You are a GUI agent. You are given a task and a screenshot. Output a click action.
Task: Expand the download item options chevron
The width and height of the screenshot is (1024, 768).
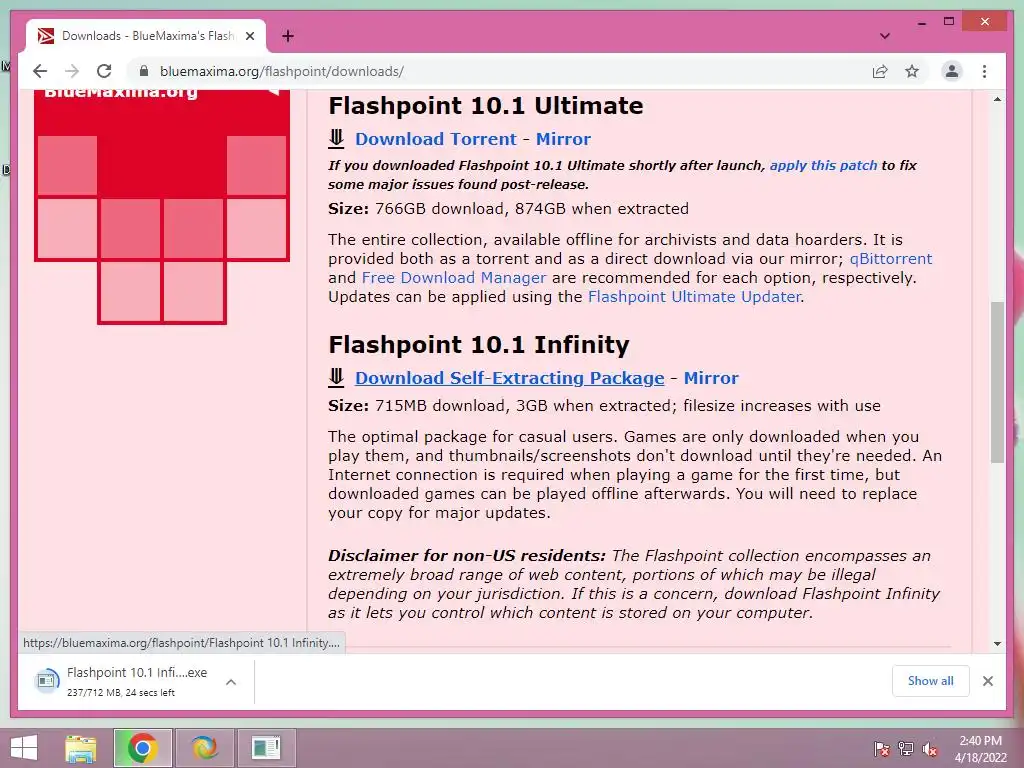pos(231,682)
